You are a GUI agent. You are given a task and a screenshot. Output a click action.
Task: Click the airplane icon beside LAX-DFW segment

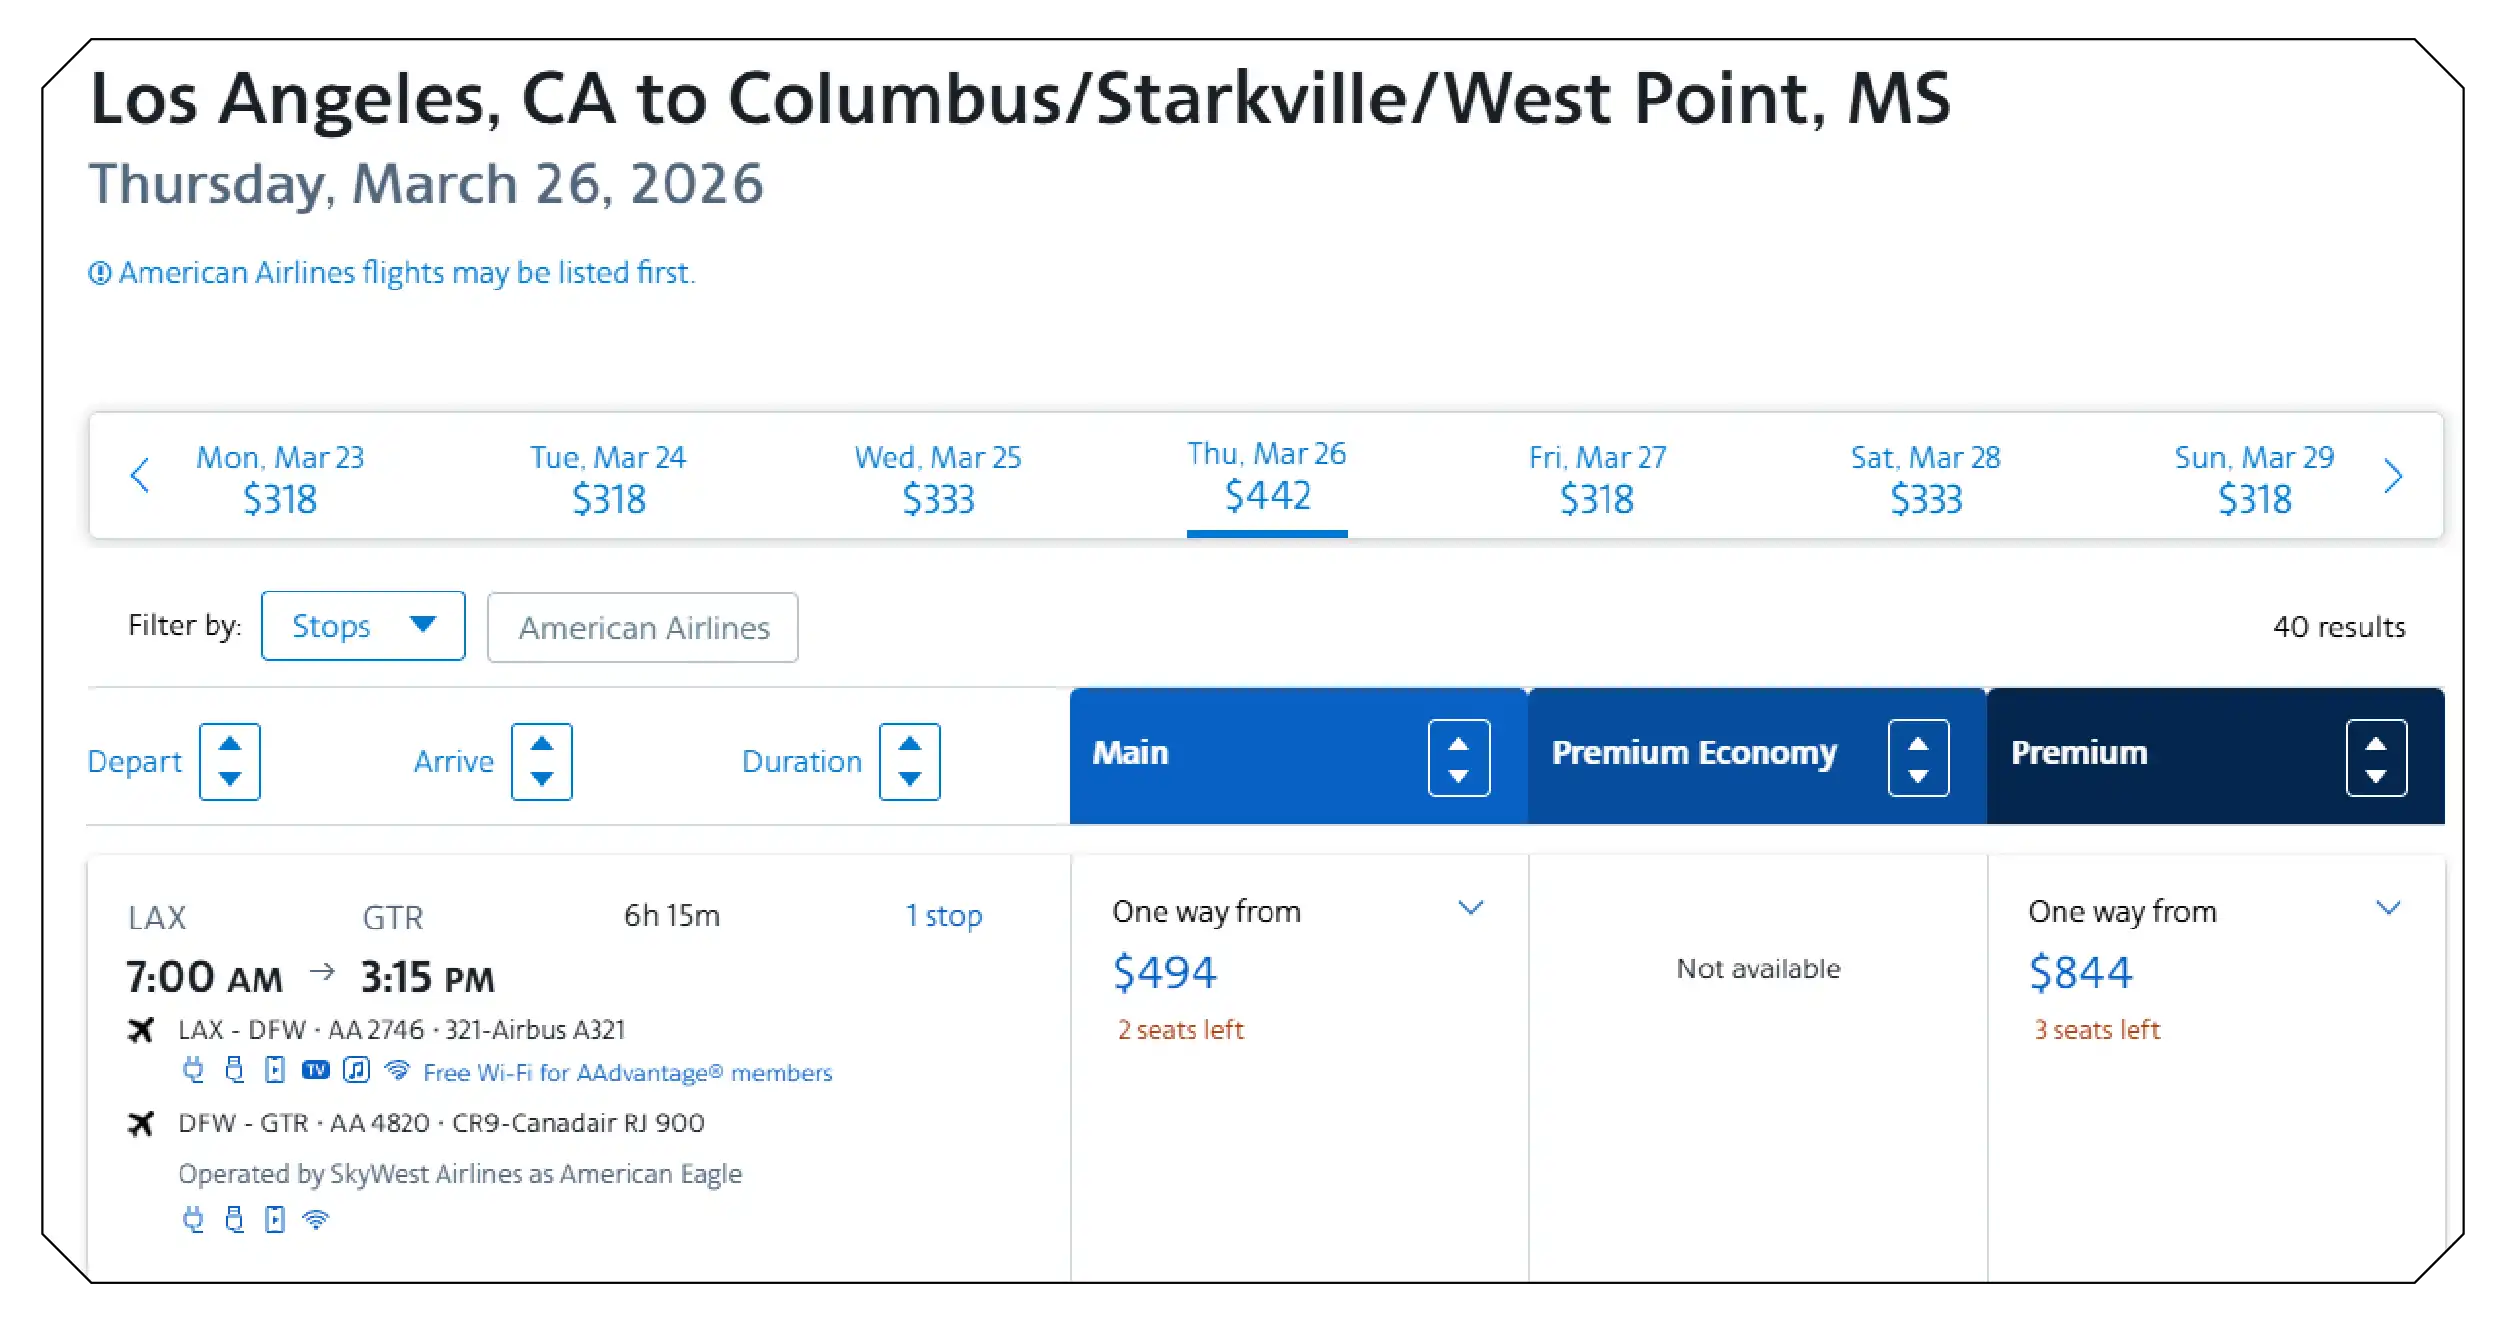(143, 1029)
